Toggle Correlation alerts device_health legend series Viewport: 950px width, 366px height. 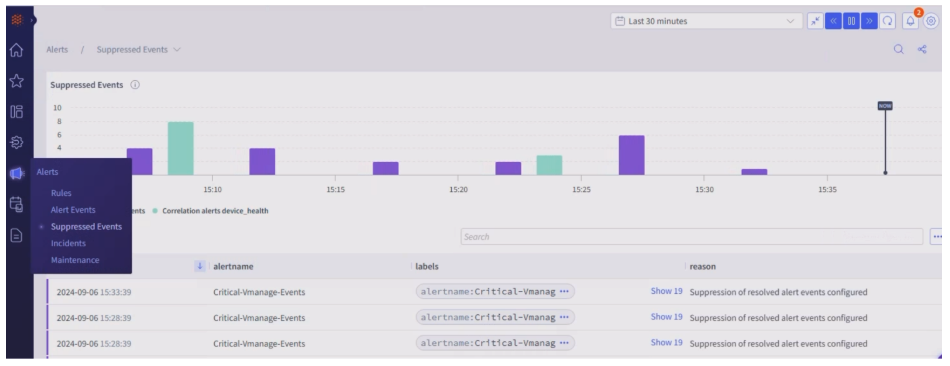215,211
